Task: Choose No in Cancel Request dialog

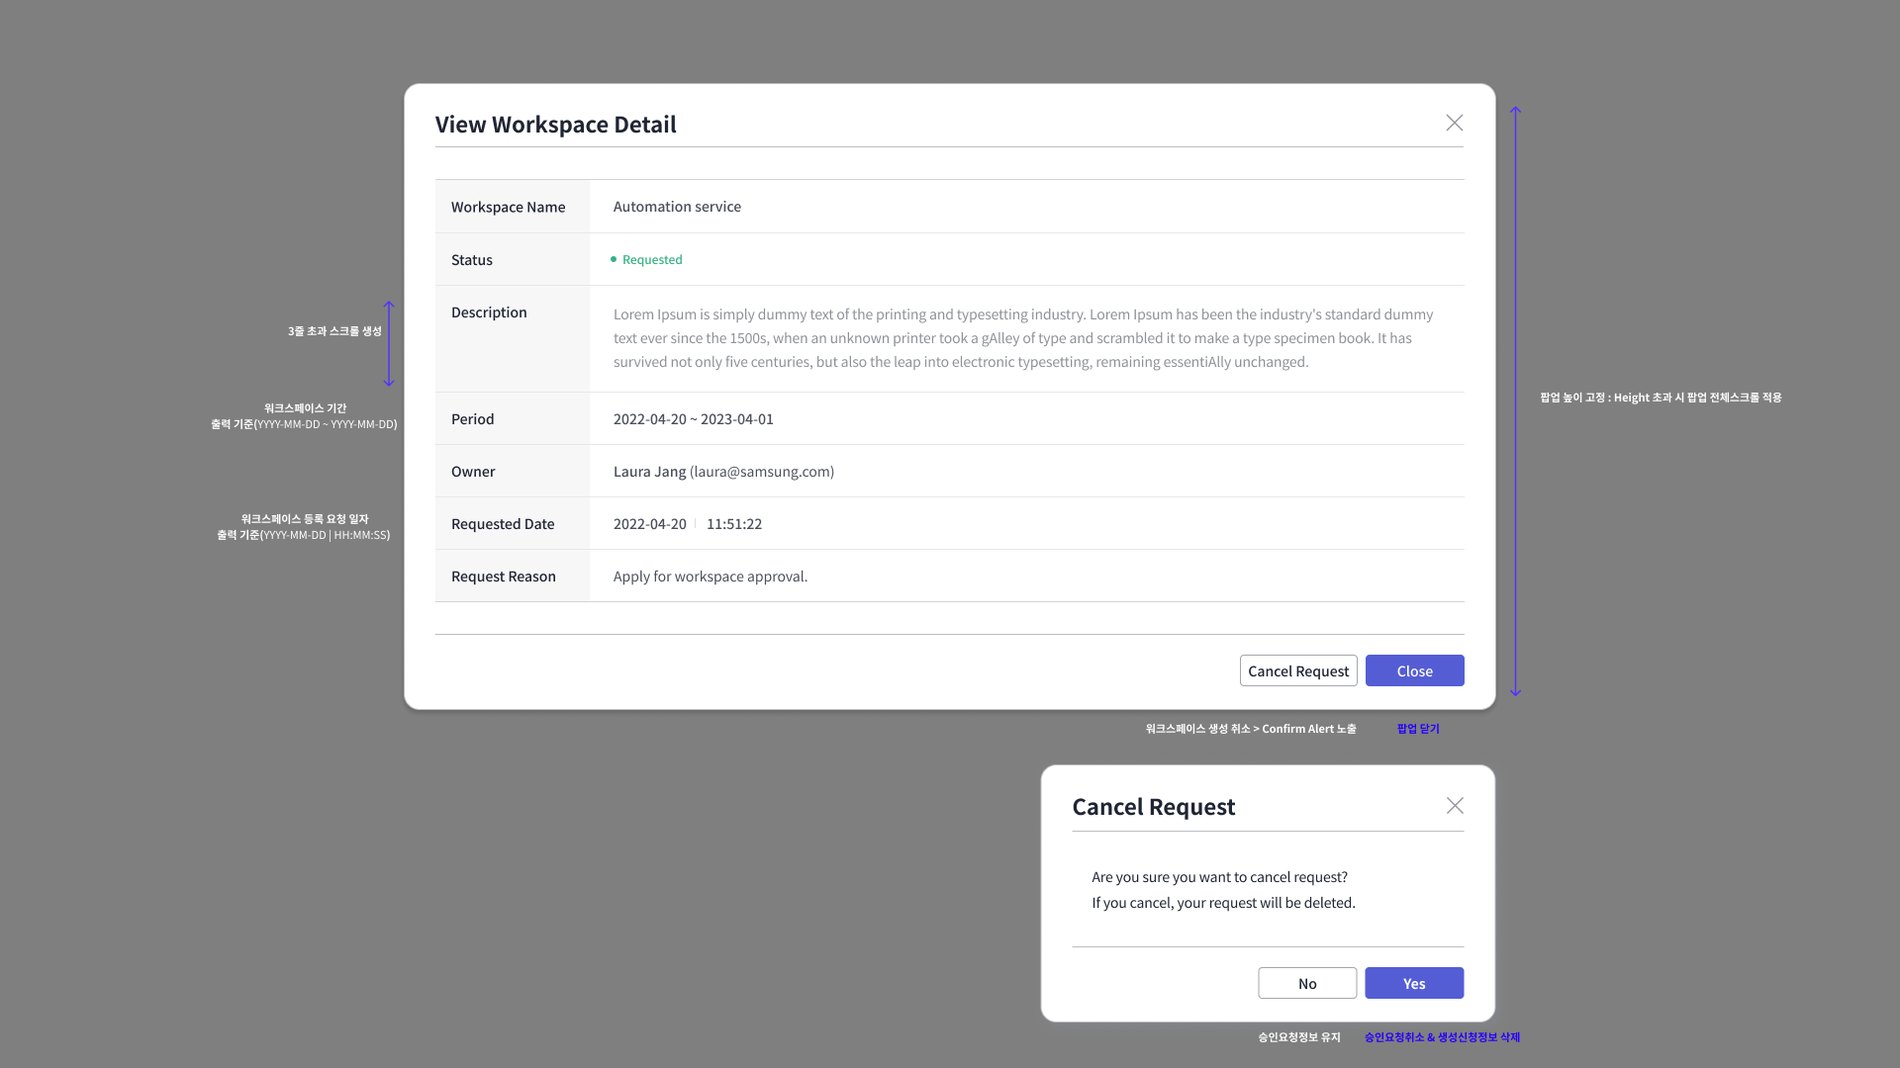Action: [x=1307, y=983]
